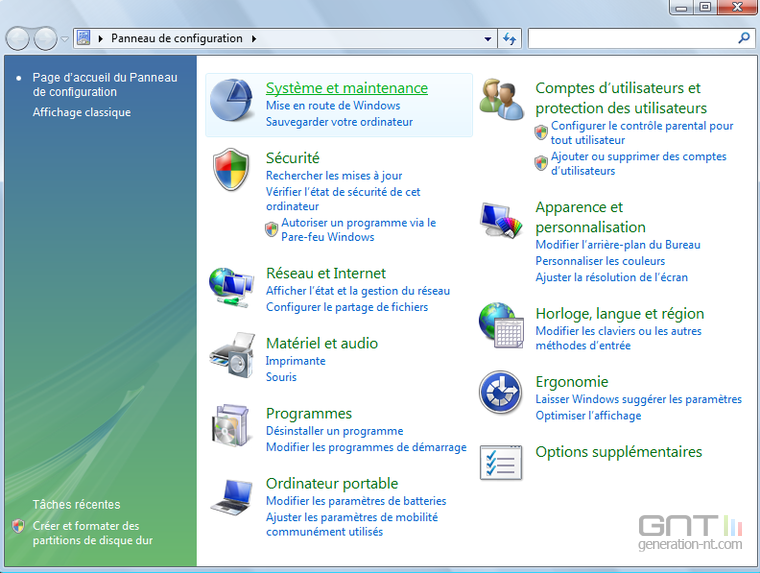Open the Horloge, langue et région heading

click(619, 314)
